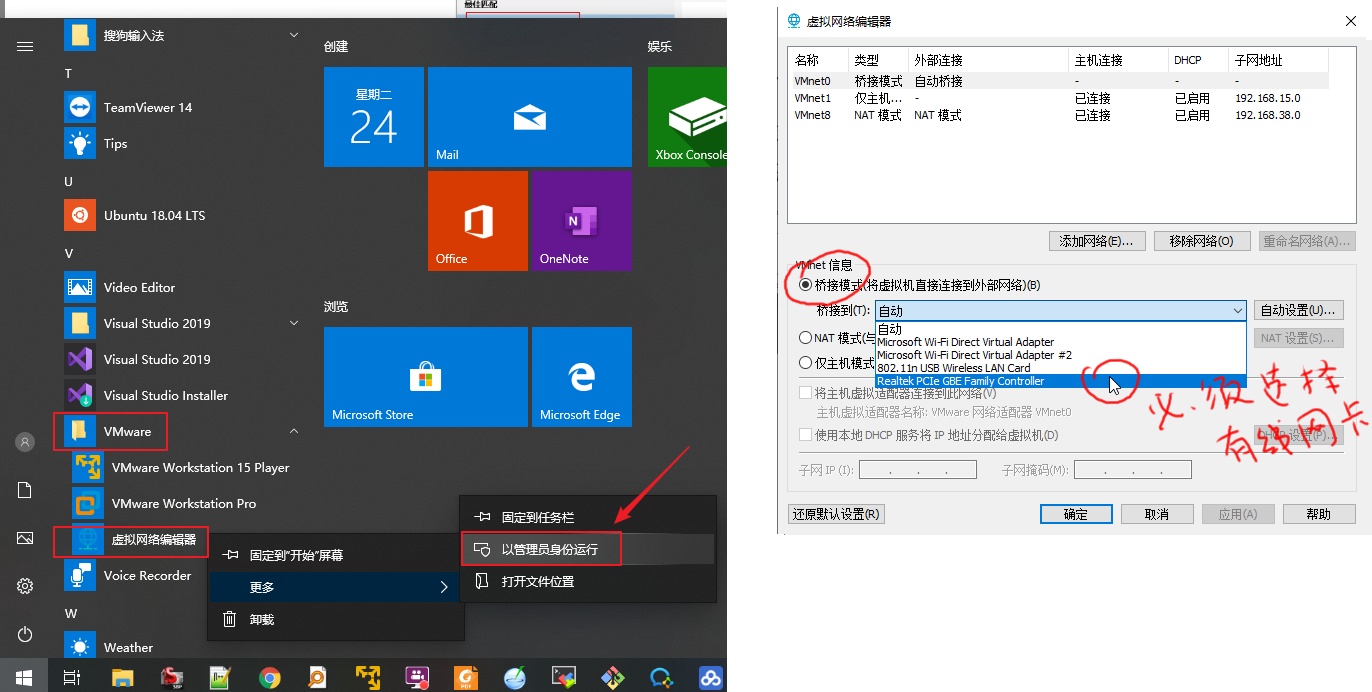Collapse the VMware folder in app list
Screen dimensions: 1372x692
pyautogui.click(x=294, y=431)
